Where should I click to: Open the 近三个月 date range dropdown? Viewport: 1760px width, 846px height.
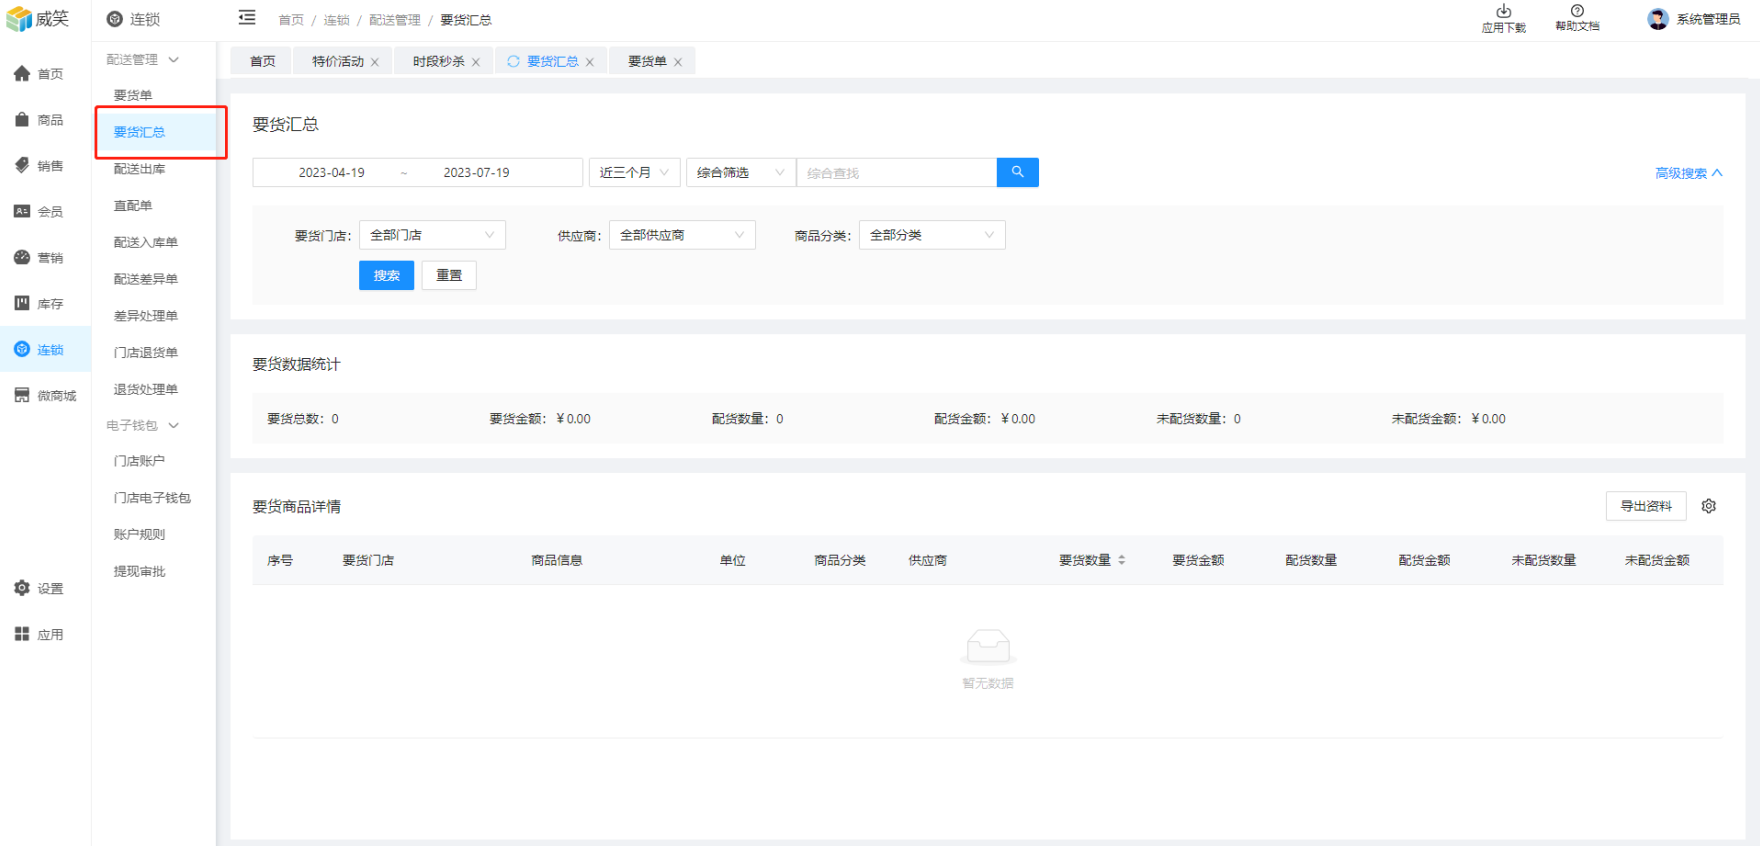coord(634,173)
